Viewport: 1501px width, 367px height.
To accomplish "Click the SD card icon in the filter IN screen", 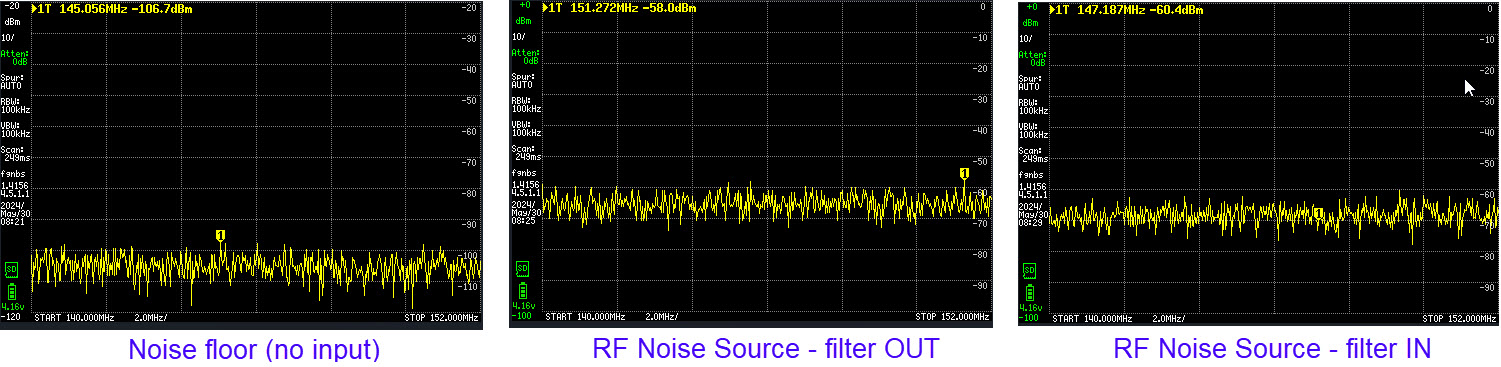I will tap(1029, 271).
